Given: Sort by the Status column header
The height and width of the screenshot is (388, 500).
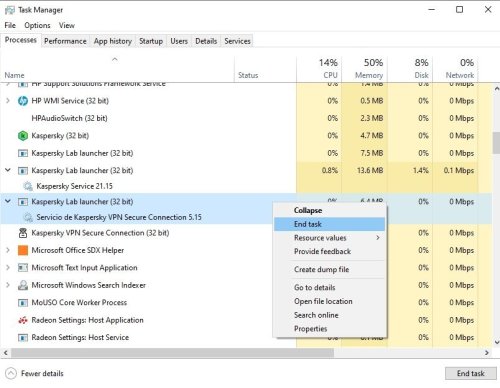Looking at the screenshot, I should pos(265,69).
